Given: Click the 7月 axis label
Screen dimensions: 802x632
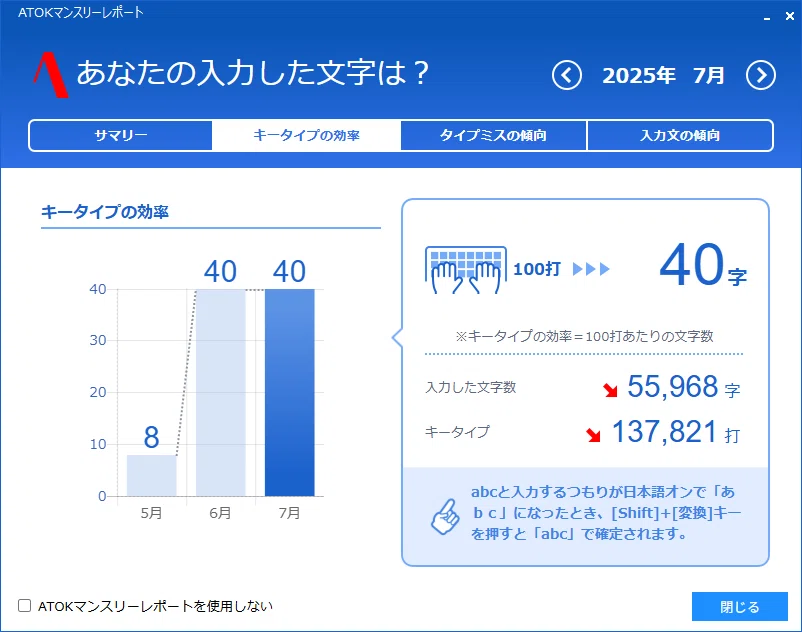Looking at the screenshot, I should tap(289, 513).
